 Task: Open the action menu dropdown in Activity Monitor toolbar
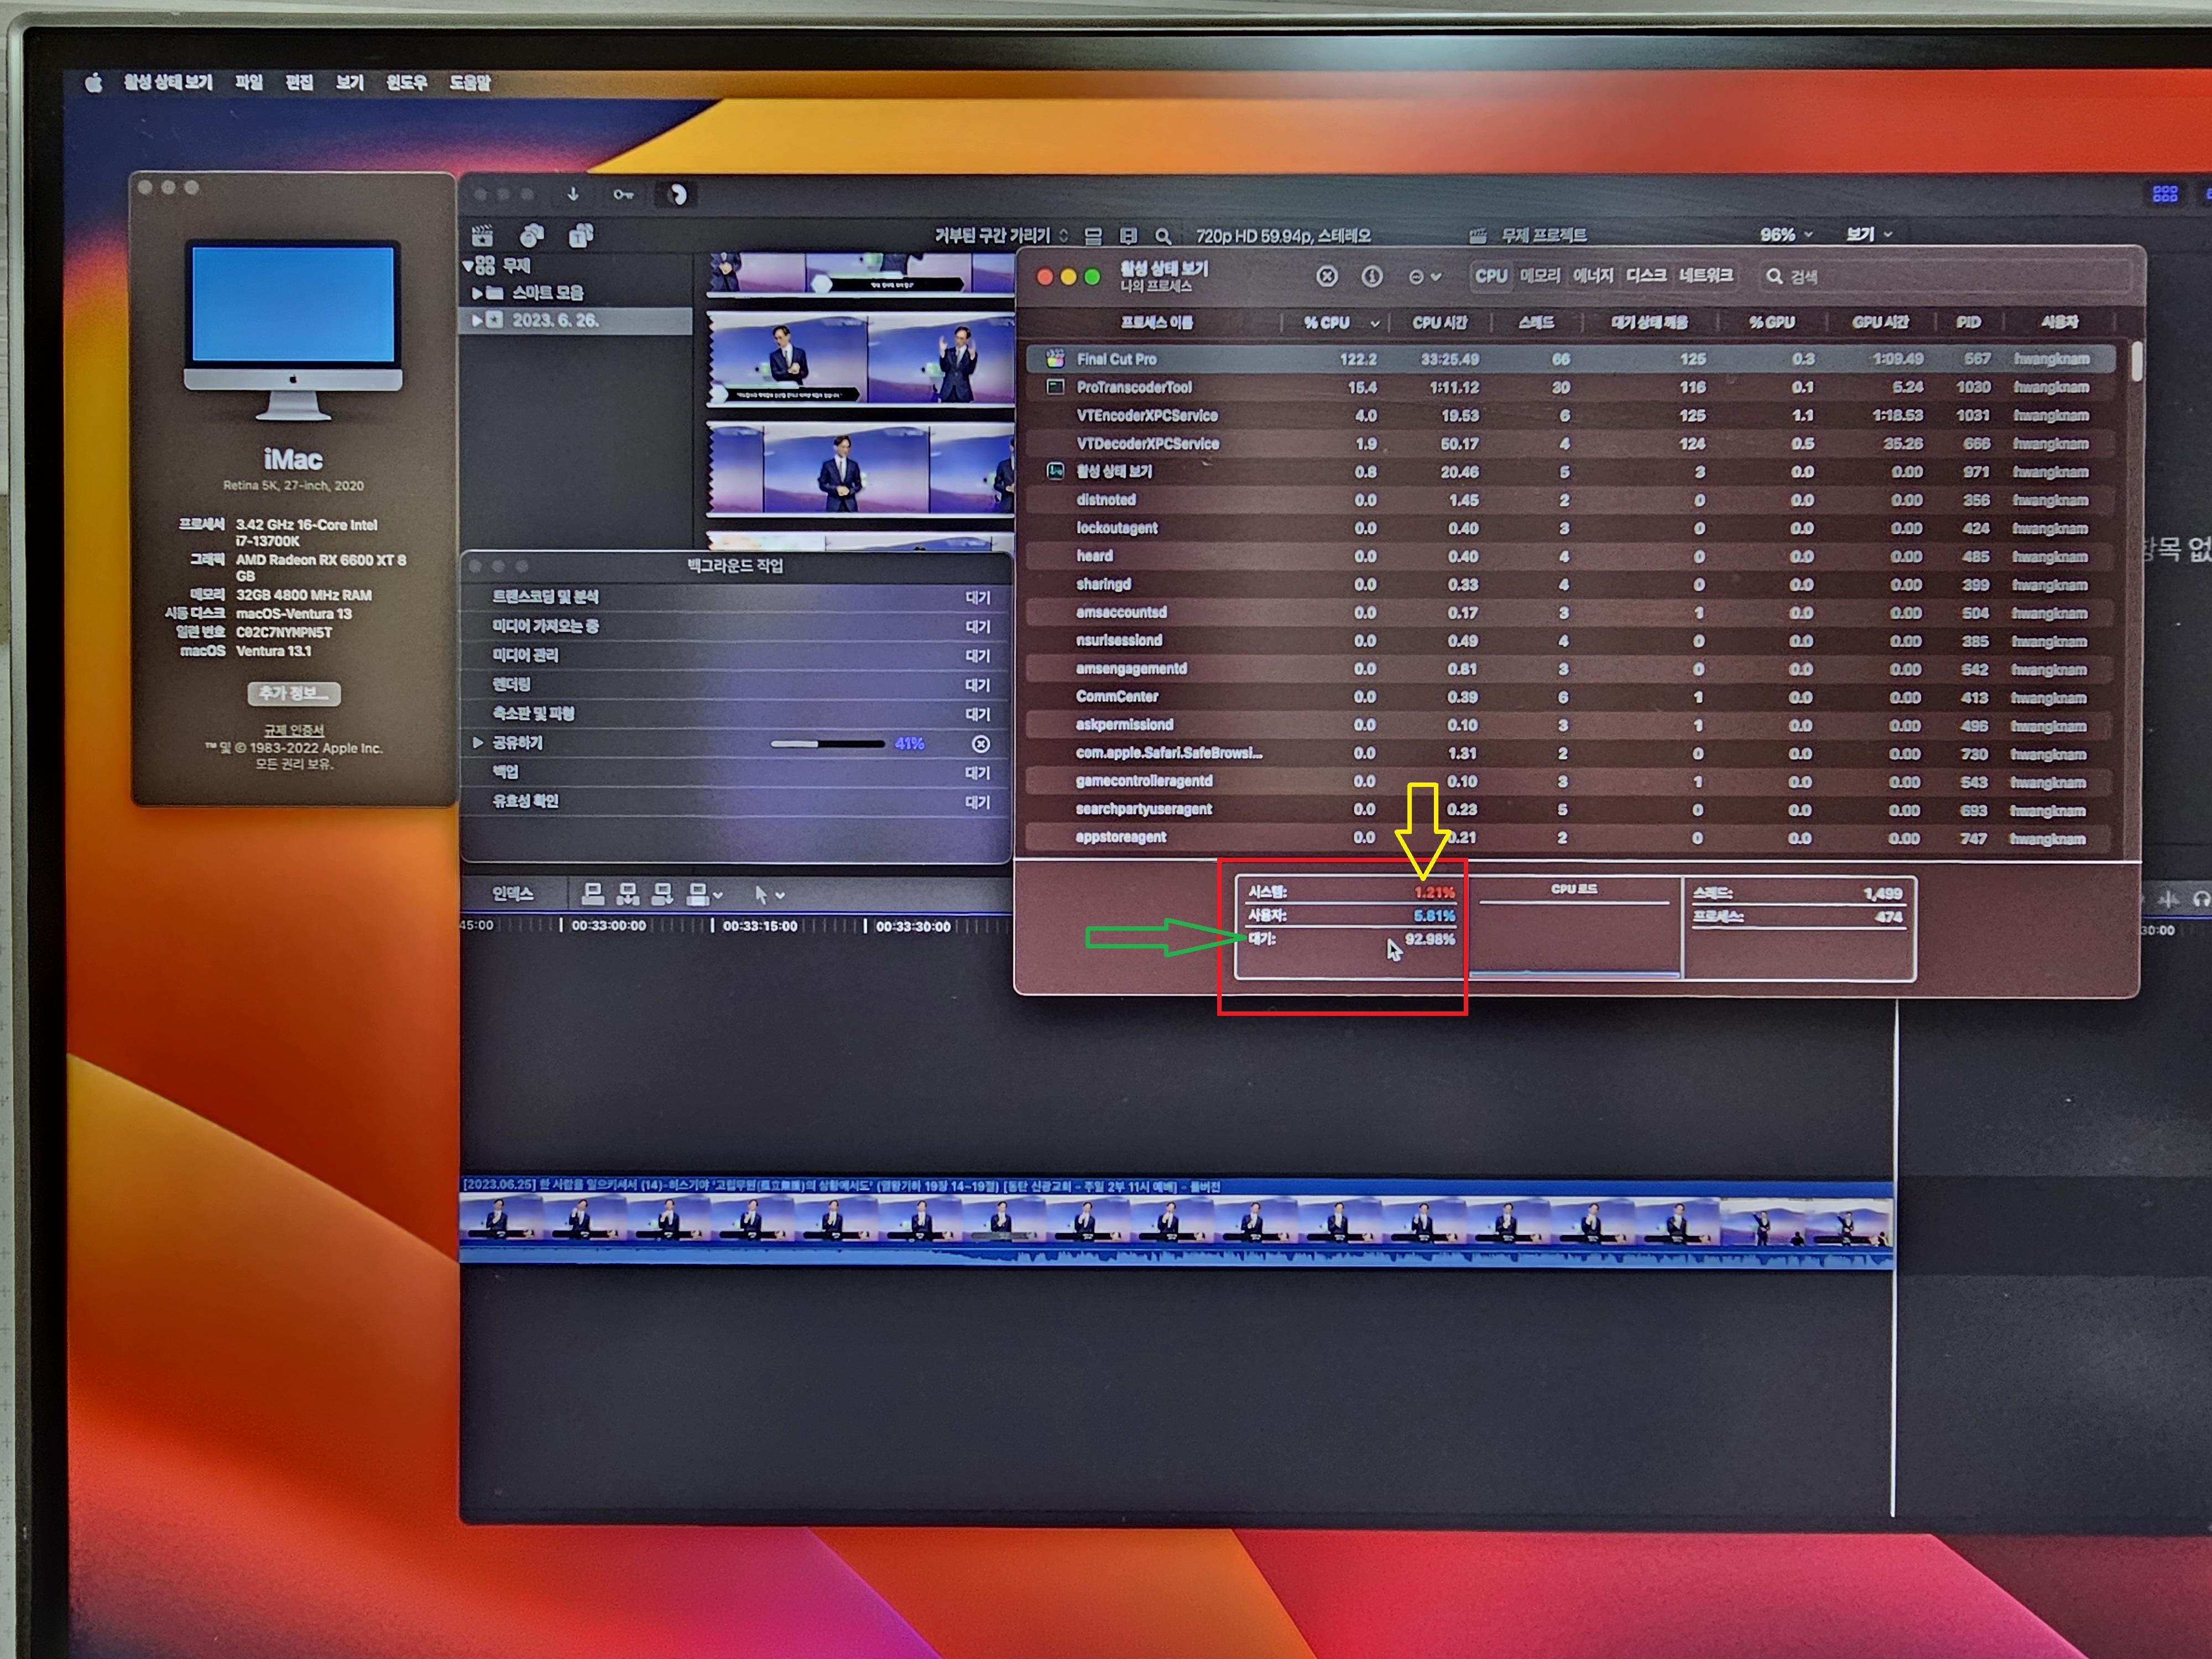(x=1424, y=277)
